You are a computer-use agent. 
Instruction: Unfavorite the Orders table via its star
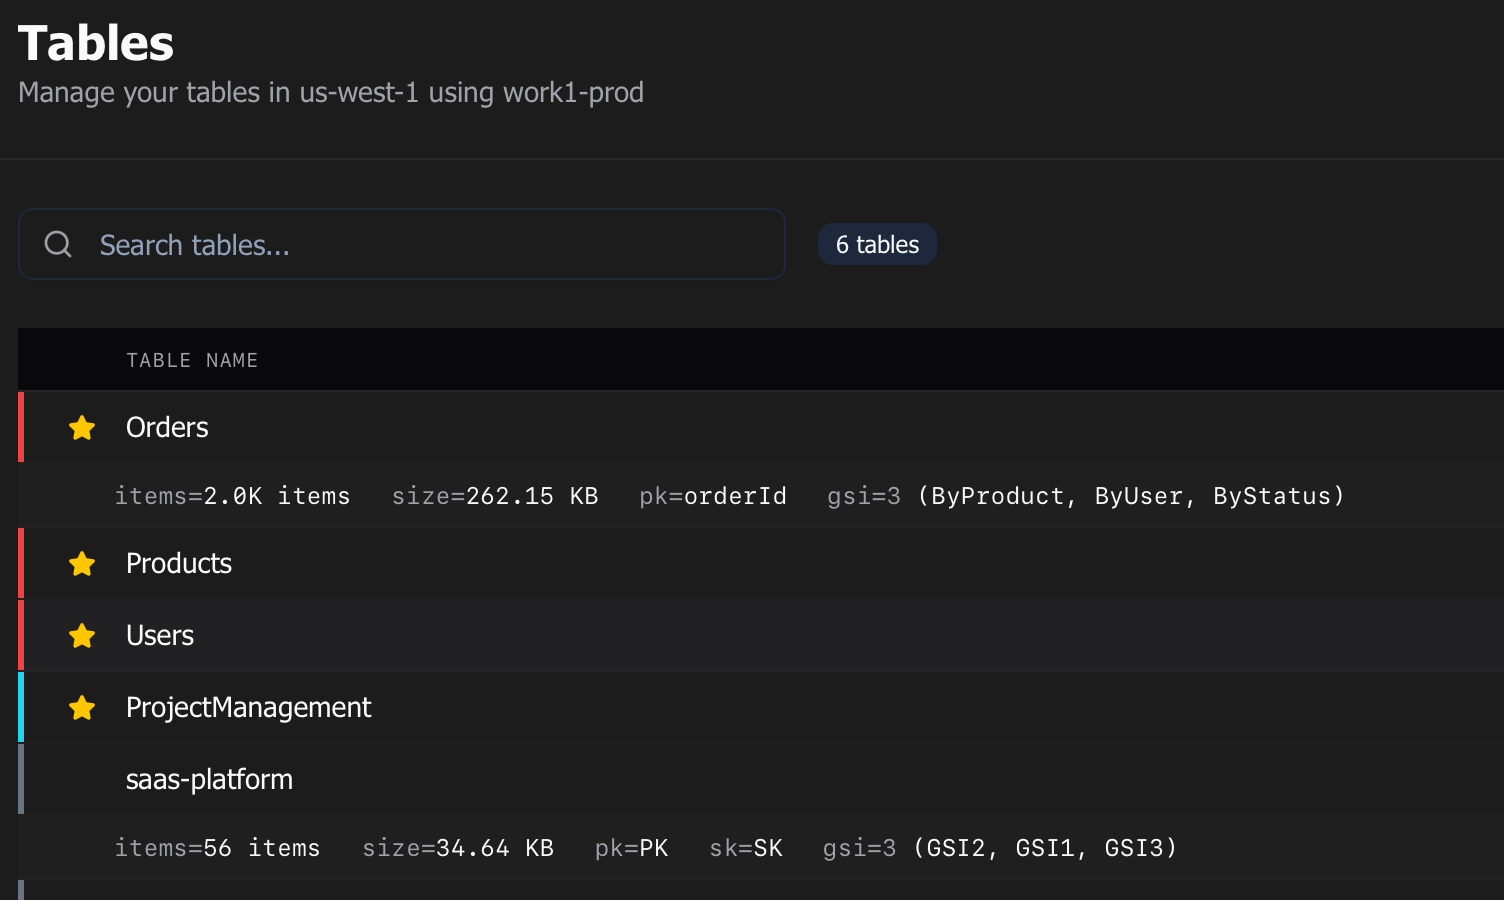(x=82, y=428)
